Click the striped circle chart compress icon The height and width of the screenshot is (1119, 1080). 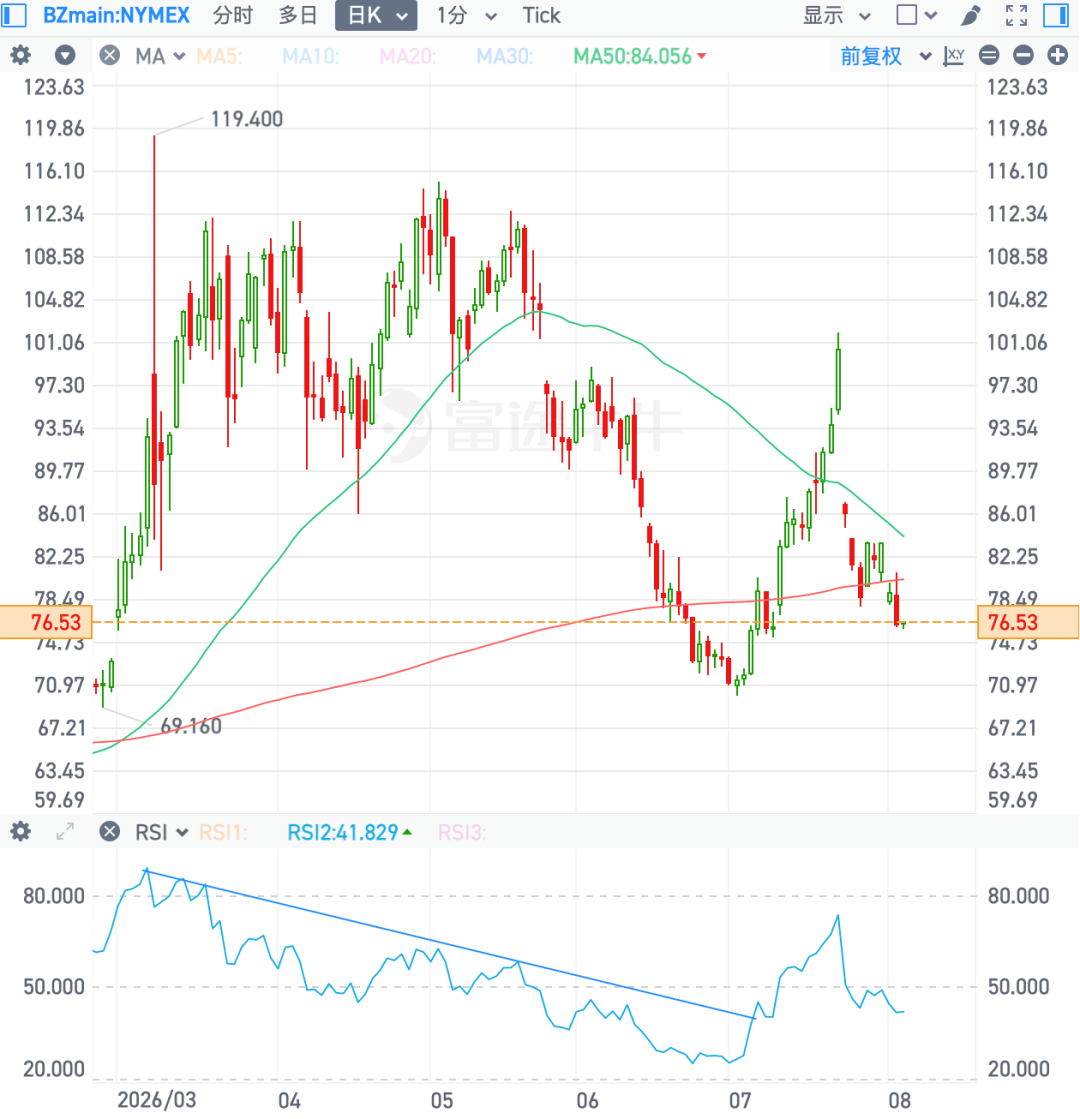[x=989, y=55]
